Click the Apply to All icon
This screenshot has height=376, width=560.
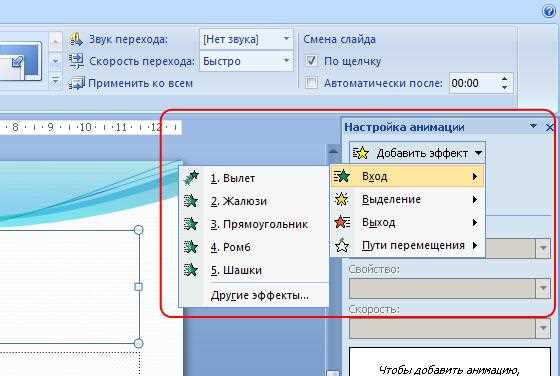pos(76,83)
